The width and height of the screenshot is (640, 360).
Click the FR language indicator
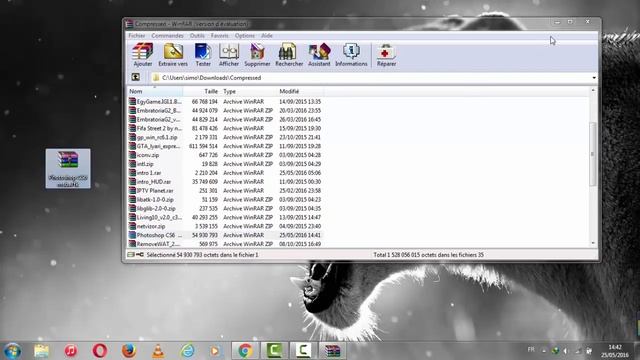[x=531, y=350]
